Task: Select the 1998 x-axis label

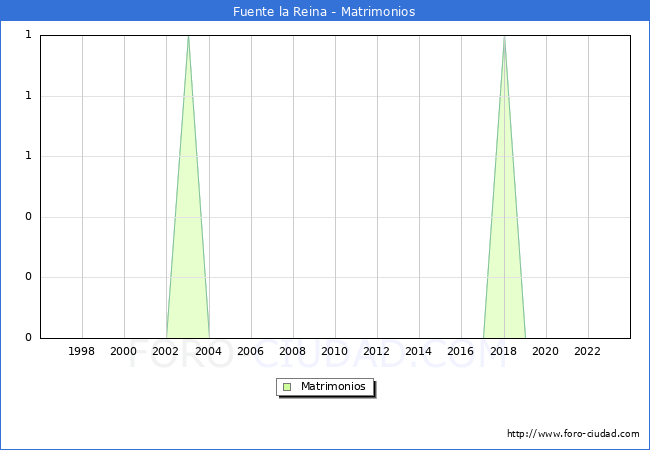Action: coord(82,351)
